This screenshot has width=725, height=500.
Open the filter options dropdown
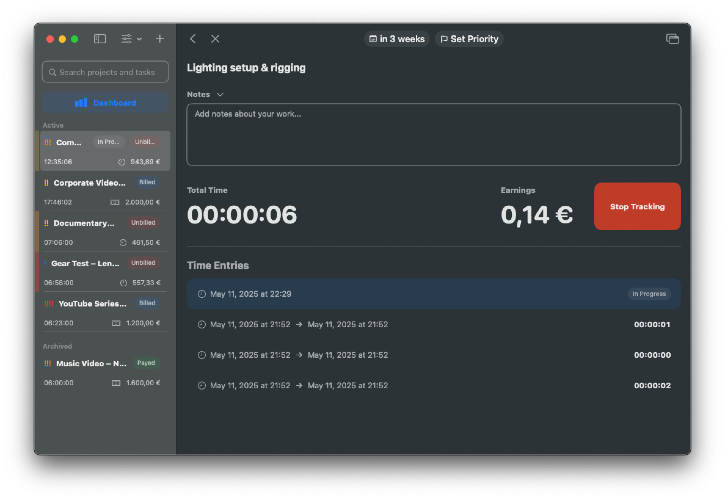pyautogui.click(x=131, y=39)
